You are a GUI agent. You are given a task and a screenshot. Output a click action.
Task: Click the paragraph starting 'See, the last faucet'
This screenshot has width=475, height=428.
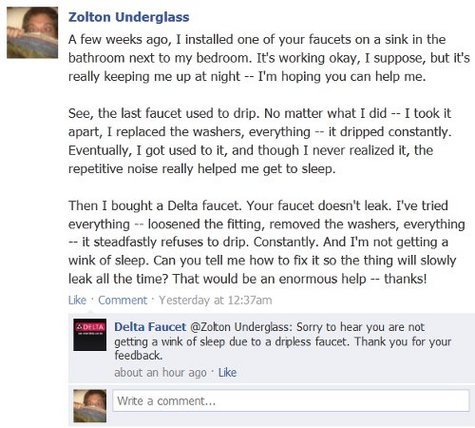(x=260, y=141)
